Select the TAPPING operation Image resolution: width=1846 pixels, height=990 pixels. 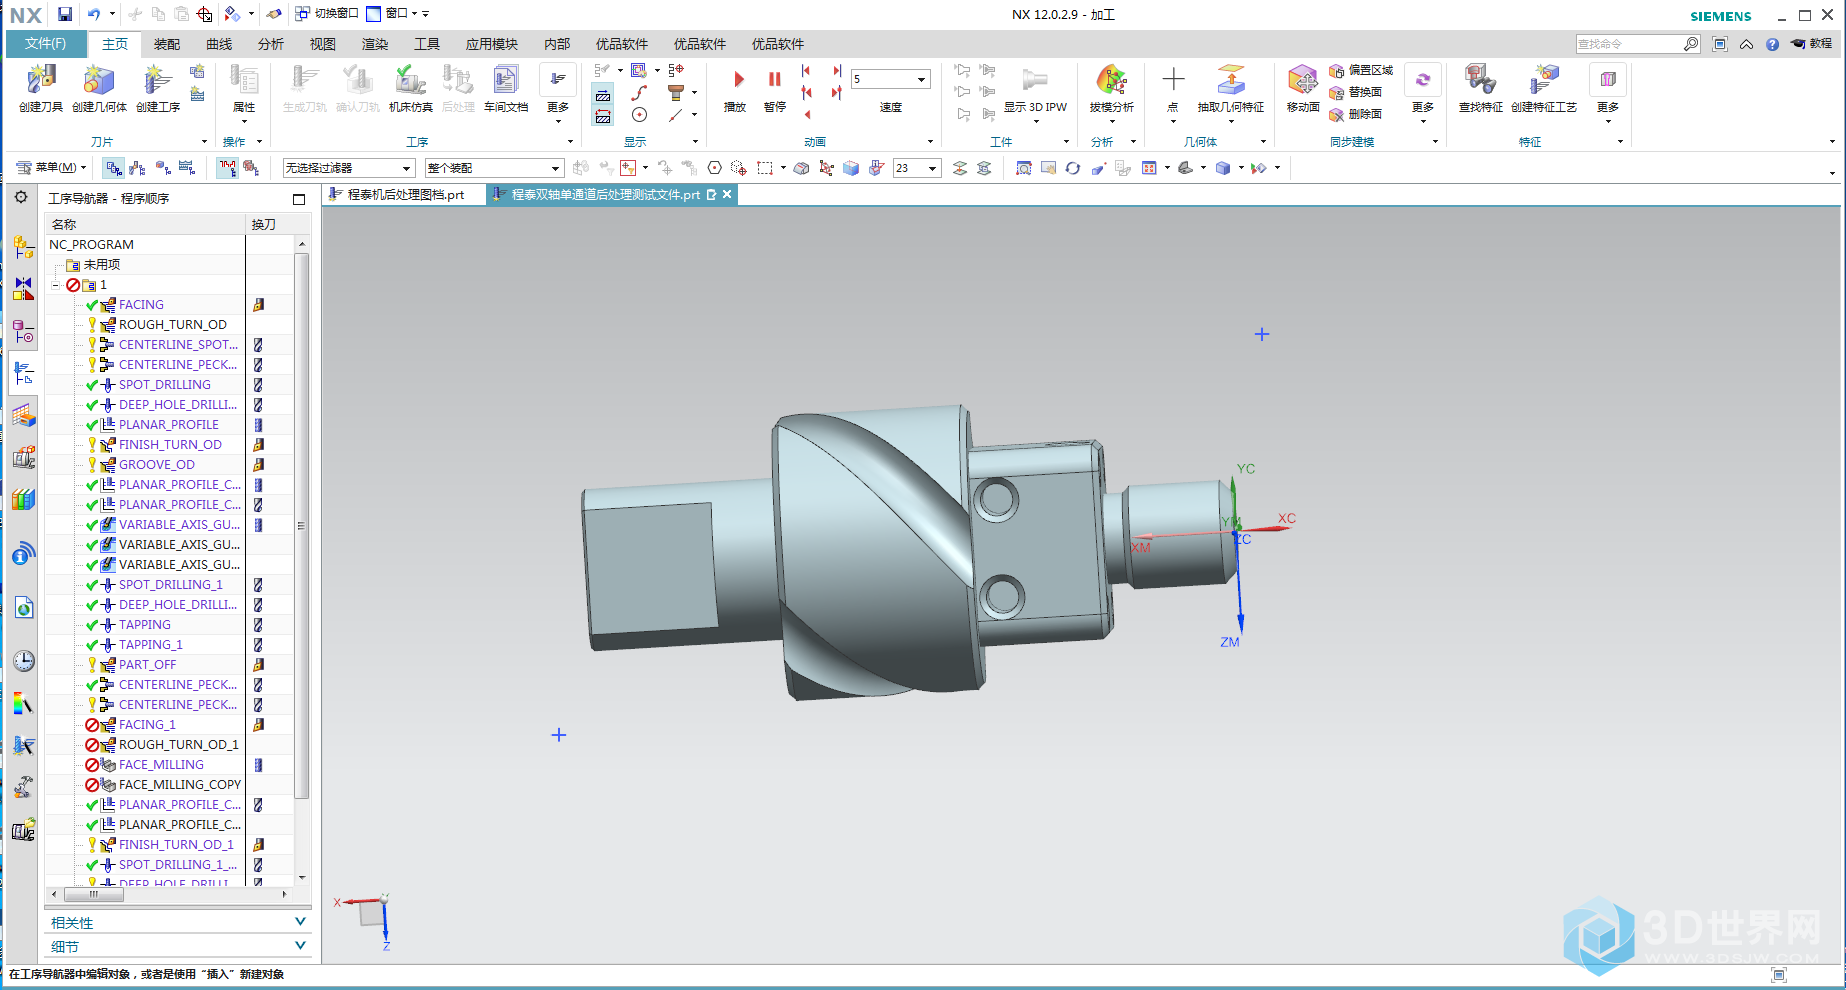tap(145, 625)
